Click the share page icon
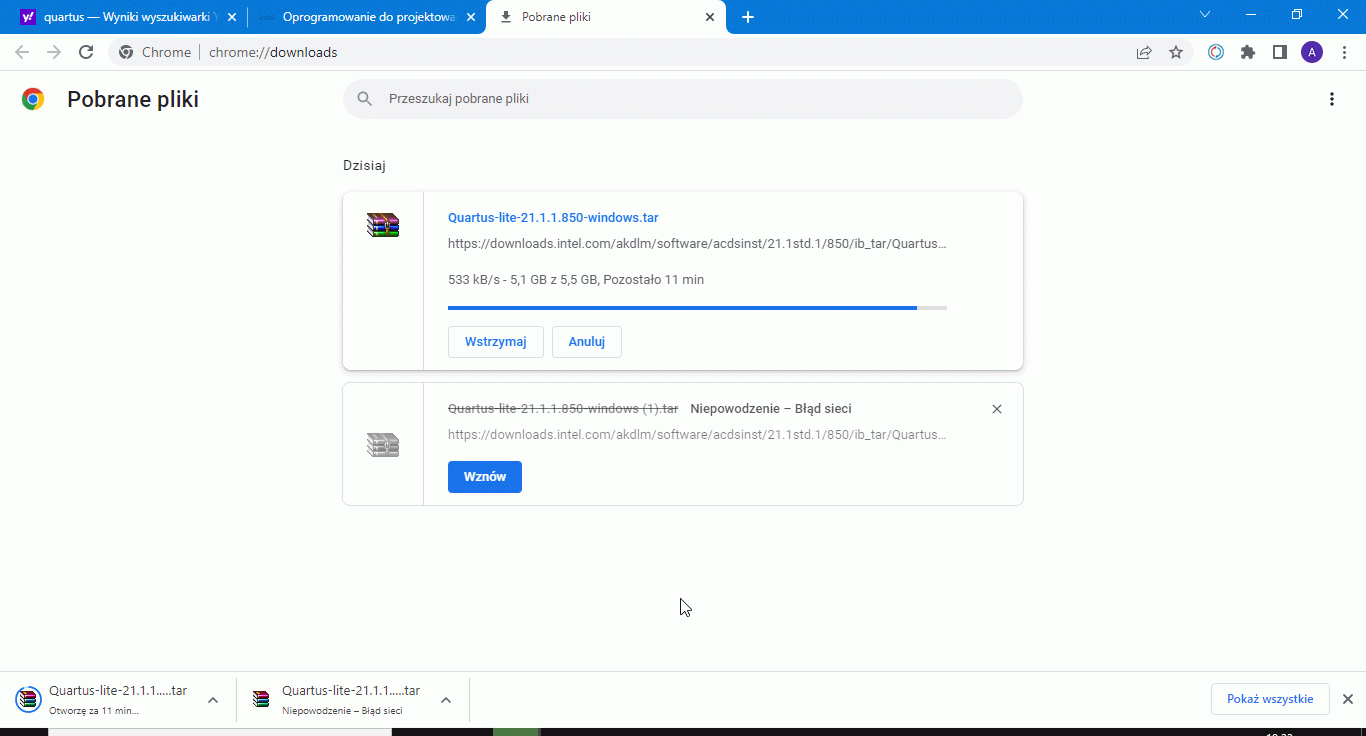 (x=1144, y=52)
